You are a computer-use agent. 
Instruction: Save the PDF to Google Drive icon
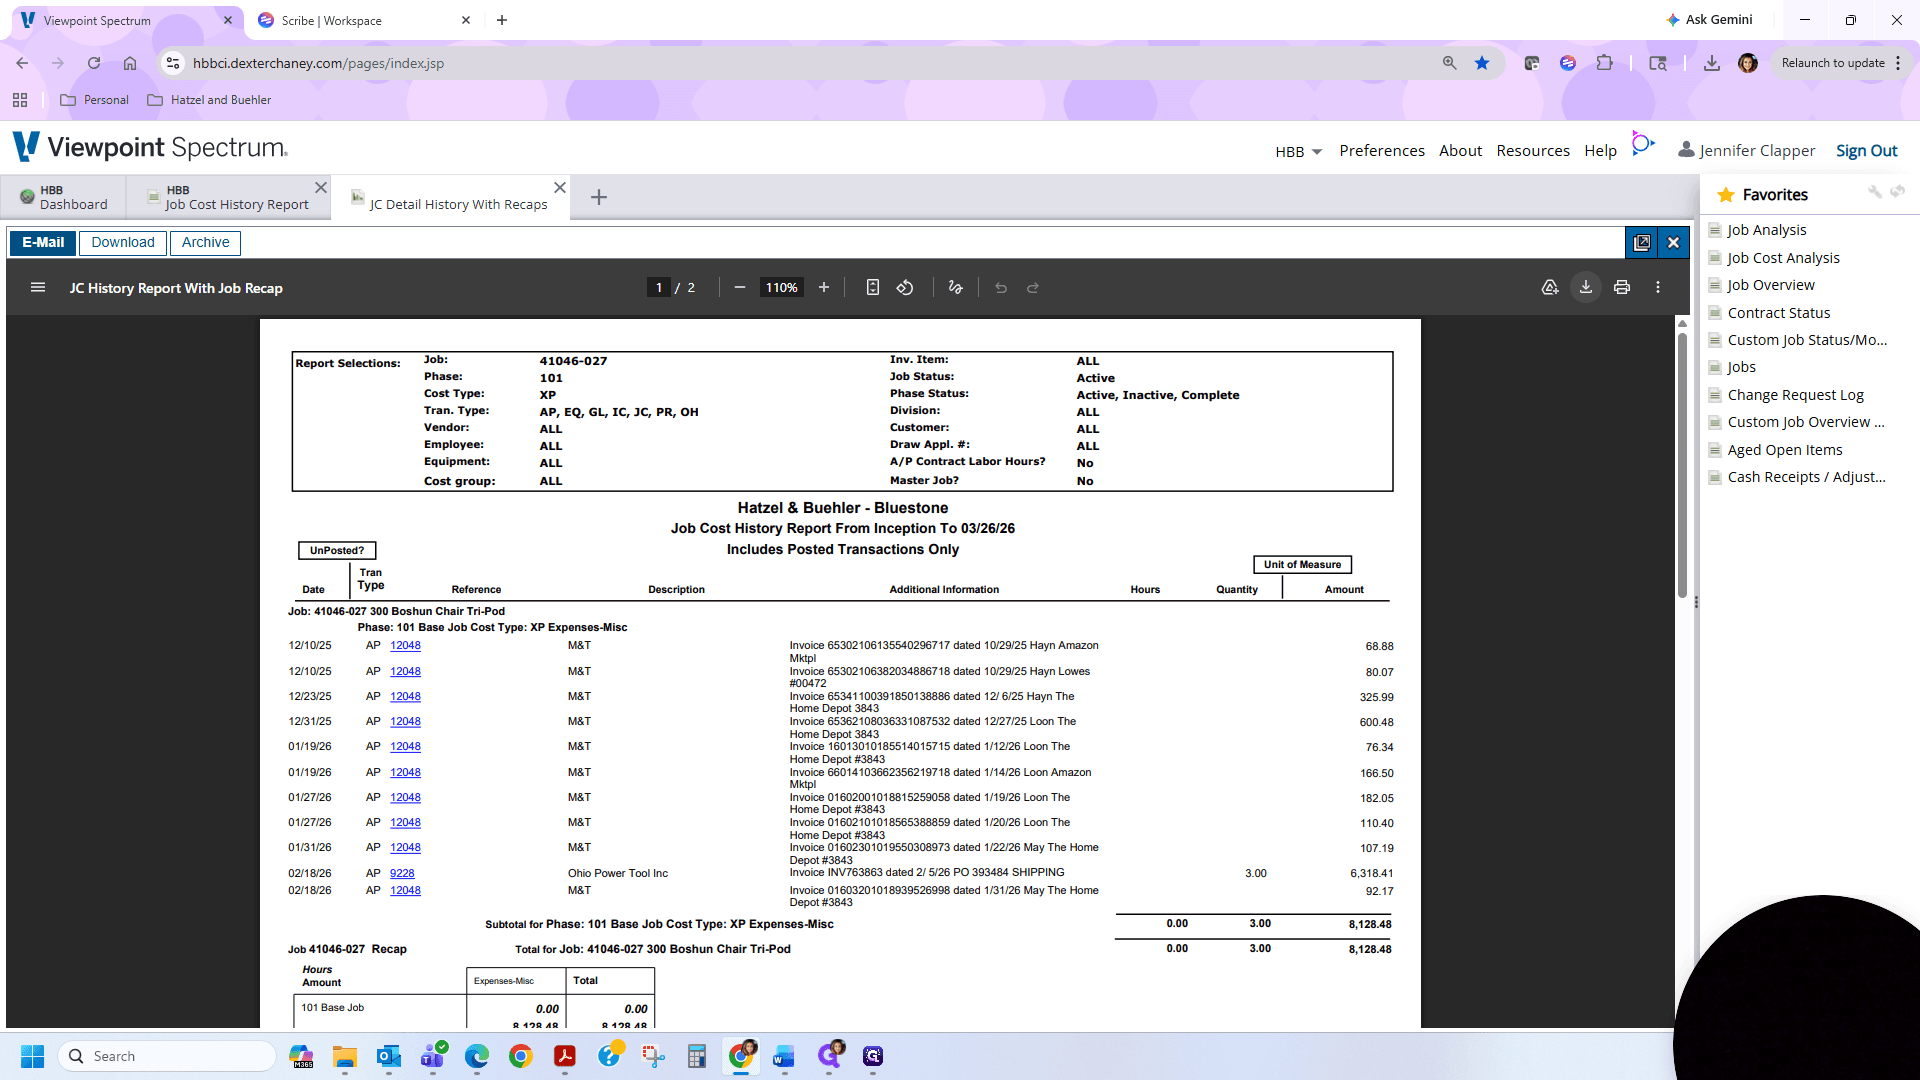1550,288
